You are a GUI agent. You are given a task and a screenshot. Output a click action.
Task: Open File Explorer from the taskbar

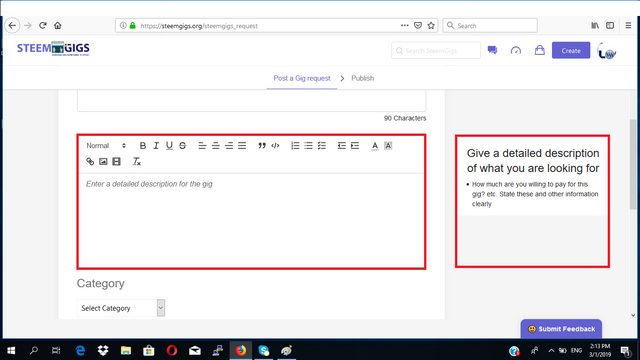click(126, 350)
